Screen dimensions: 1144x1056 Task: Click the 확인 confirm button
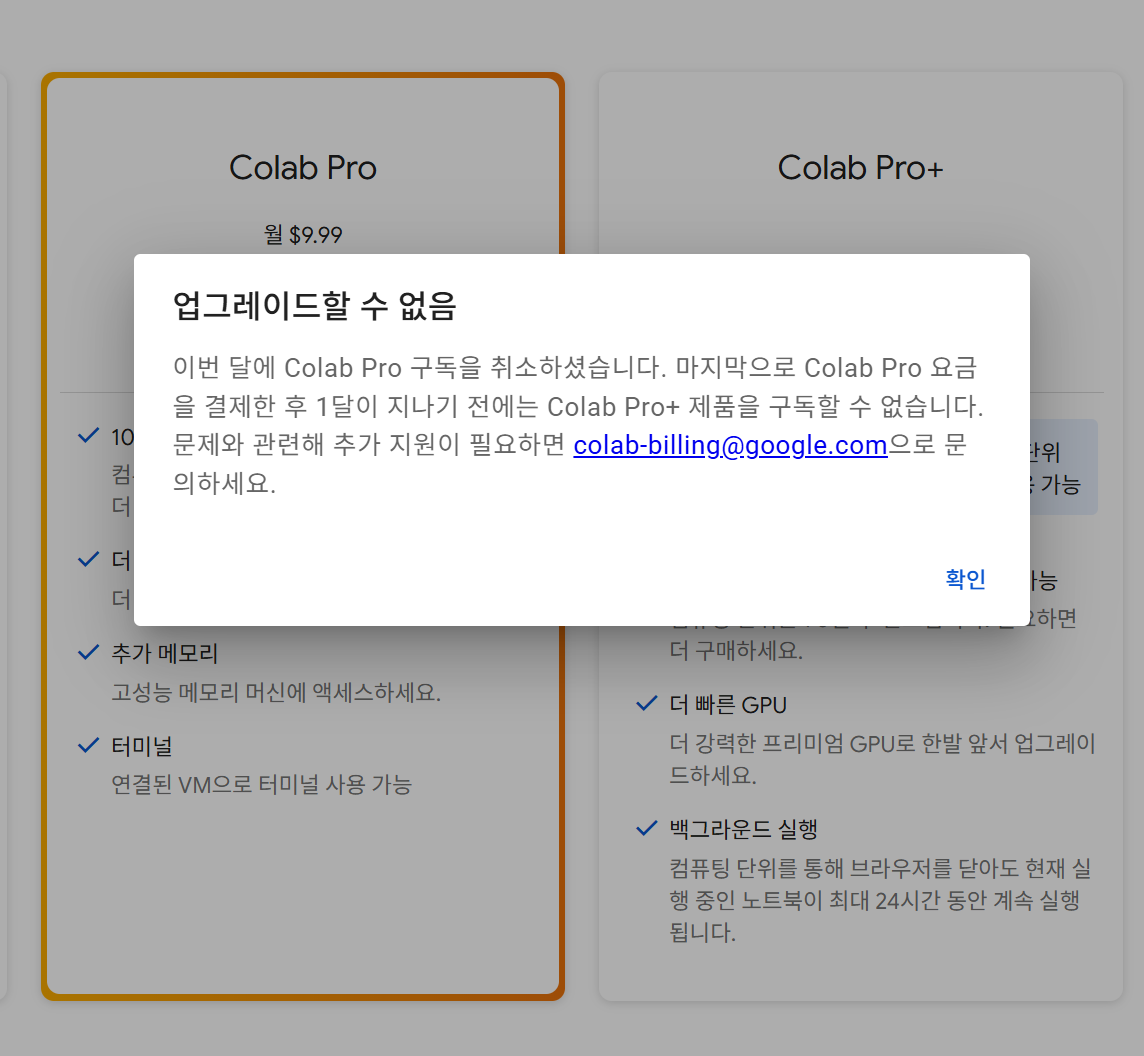[x=965, y=579]
